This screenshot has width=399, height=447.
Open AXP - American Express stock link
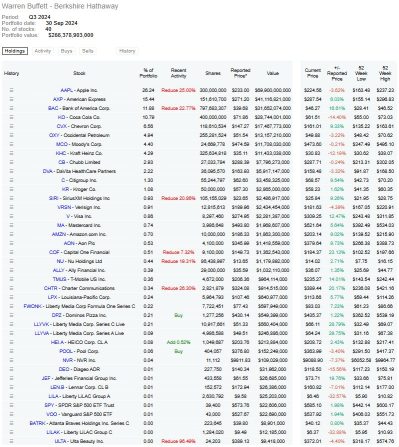click(x=79, y=99)
